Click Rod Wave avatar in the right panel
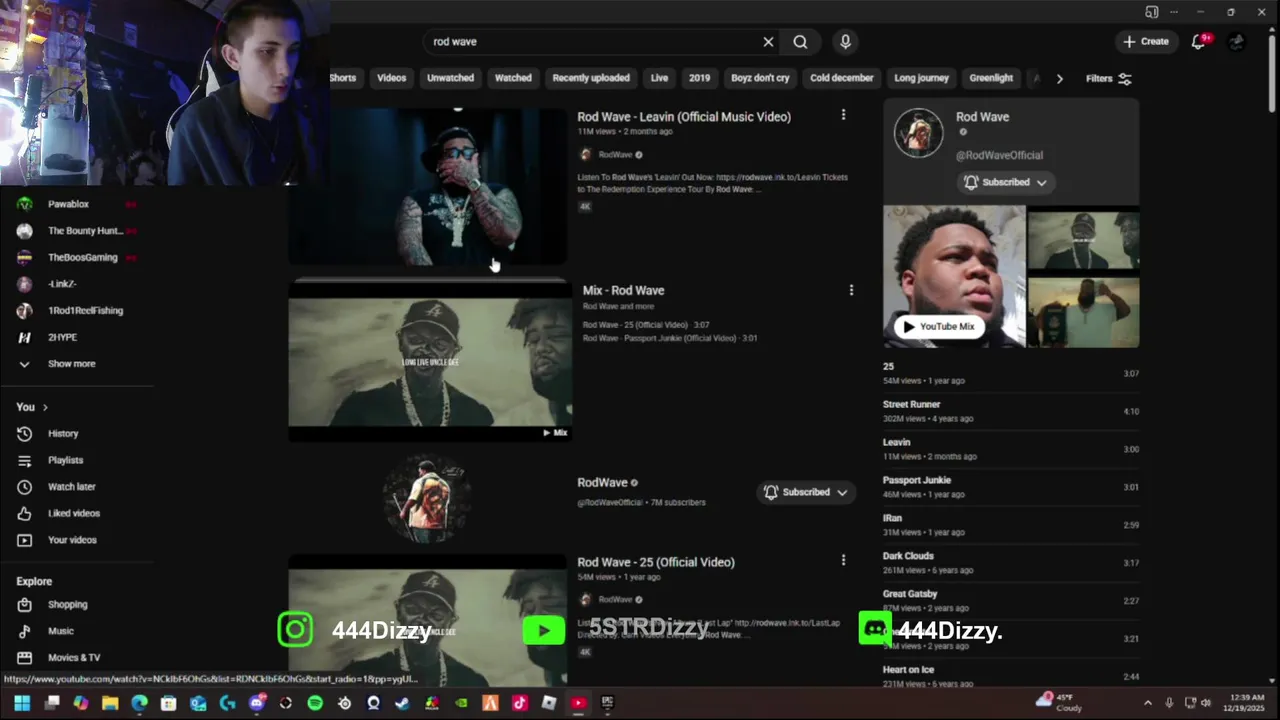This screenshot has width=1280, height=720. (x=918, y=133)
